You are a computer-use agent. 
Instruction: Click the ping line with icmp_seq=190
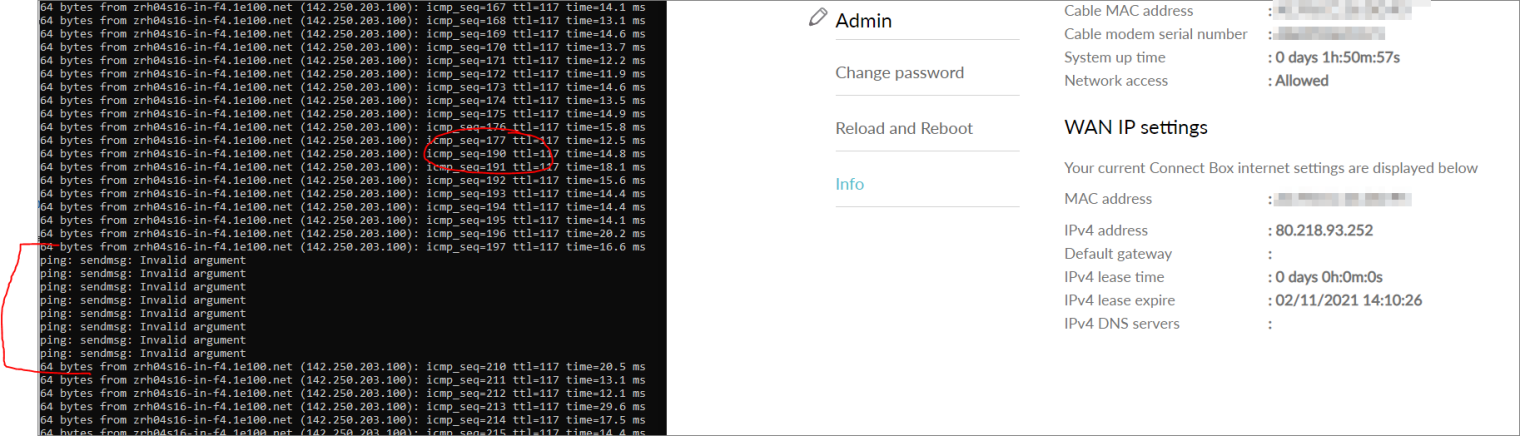tap(340, 153)
